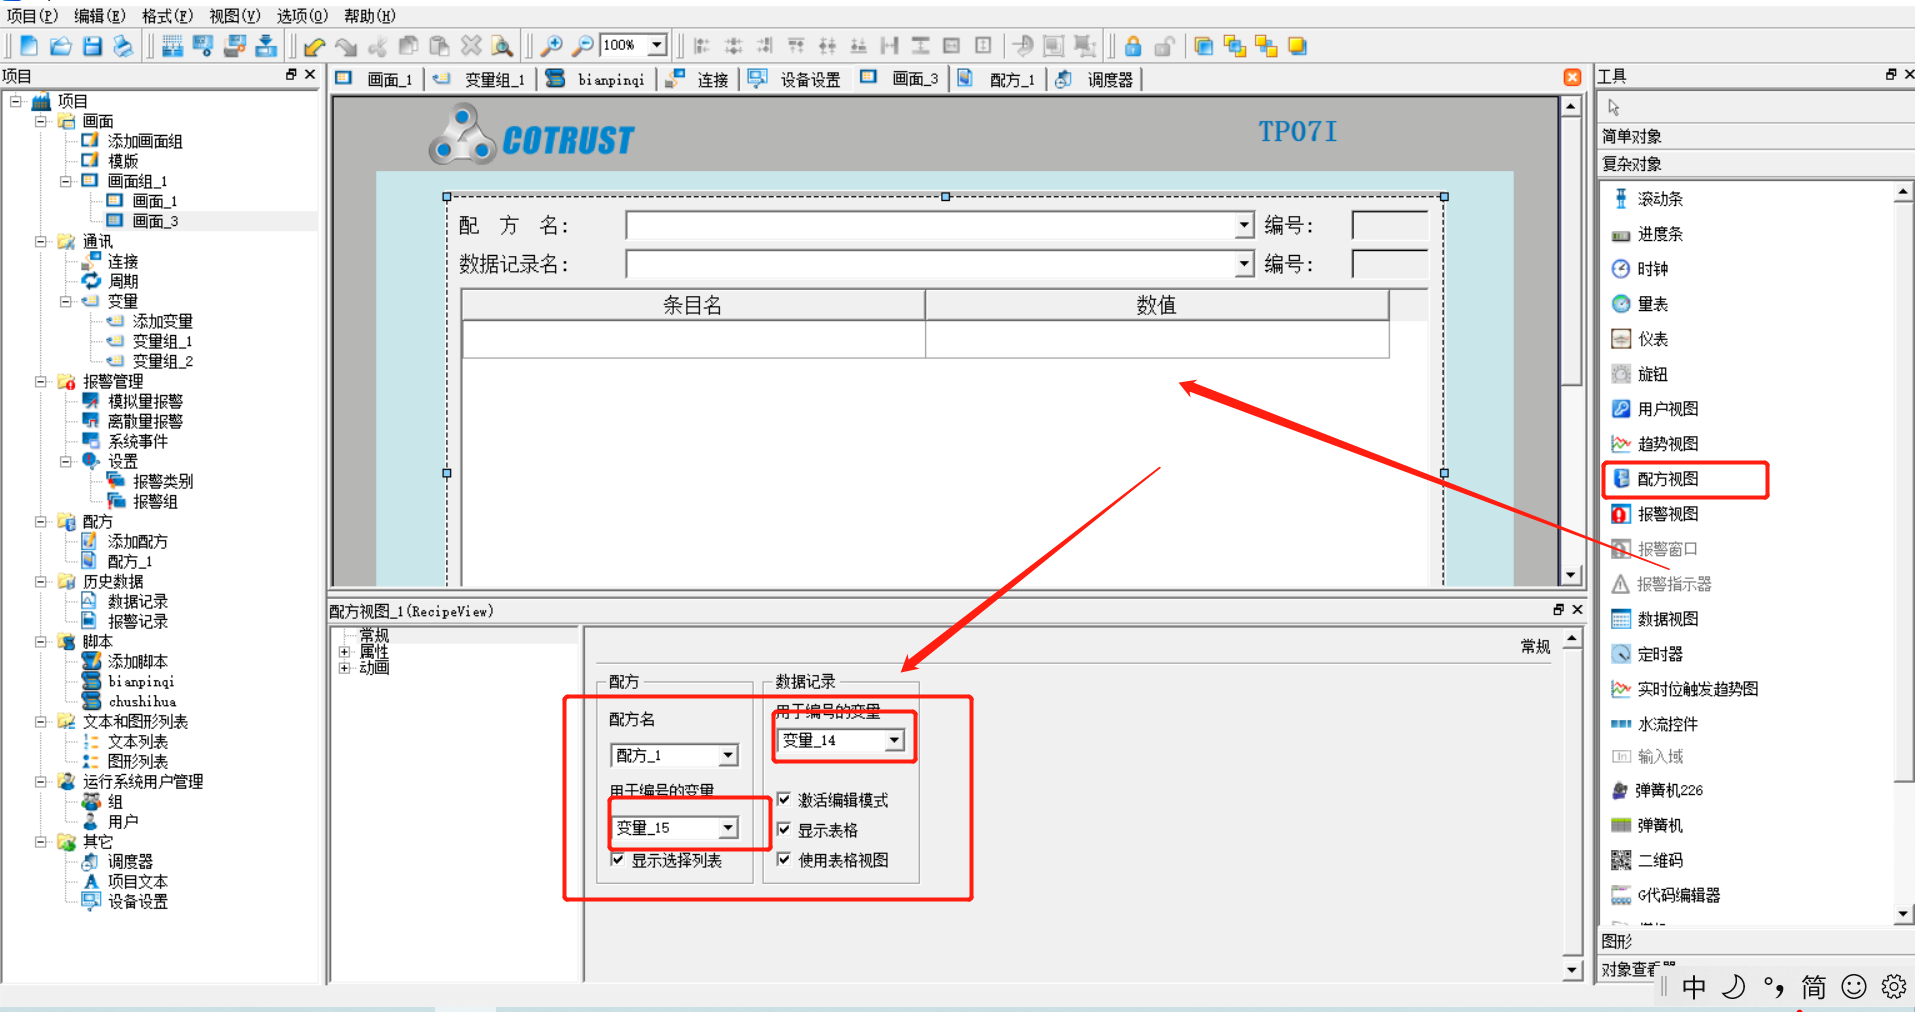Toggle the 显示表格 checkbox
The image size is (1915, 1012).
tap(784, 830)
